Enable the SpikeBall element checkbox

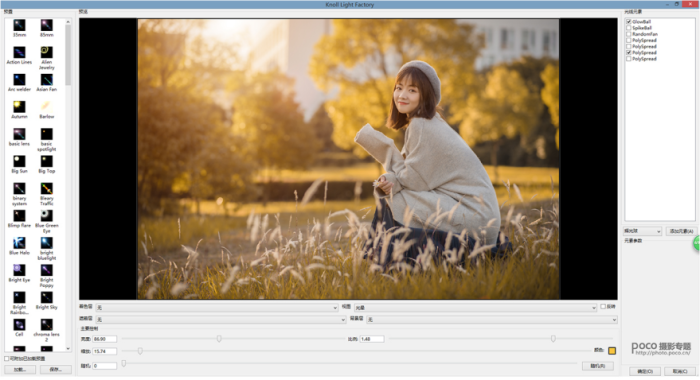(x=629, y=28)
